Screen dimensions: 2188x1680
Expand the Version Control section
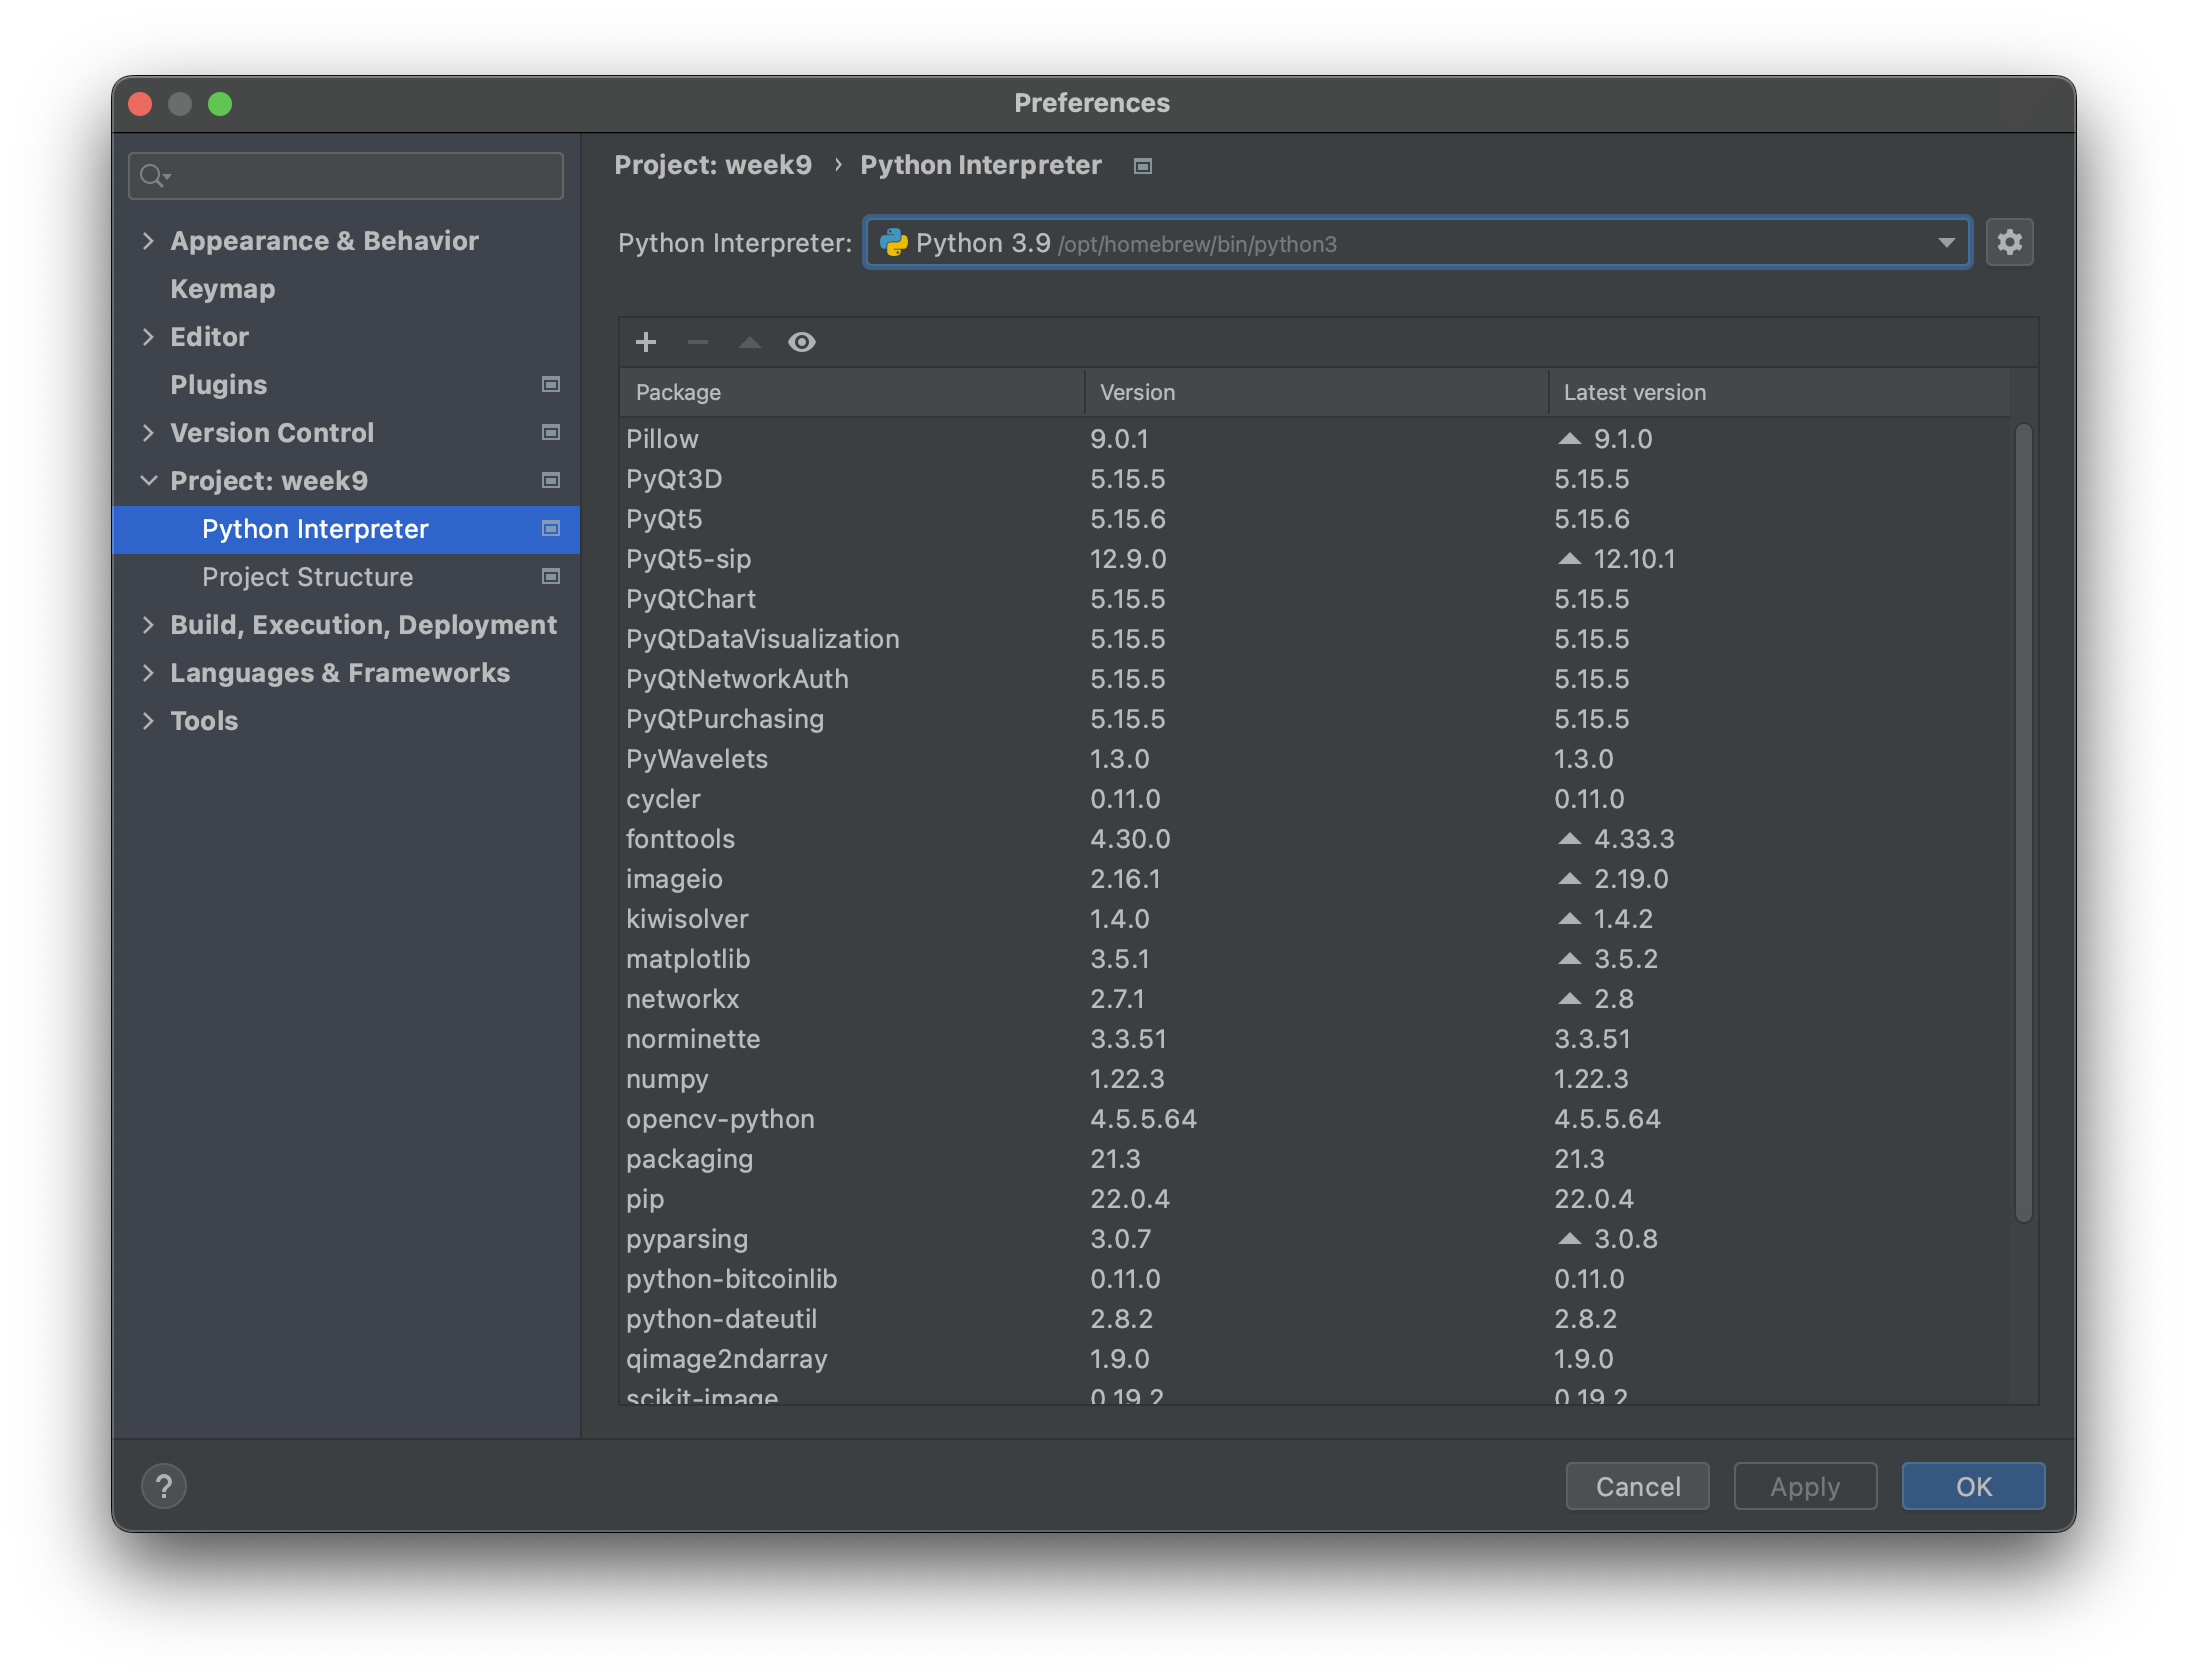tap(148, 432)
